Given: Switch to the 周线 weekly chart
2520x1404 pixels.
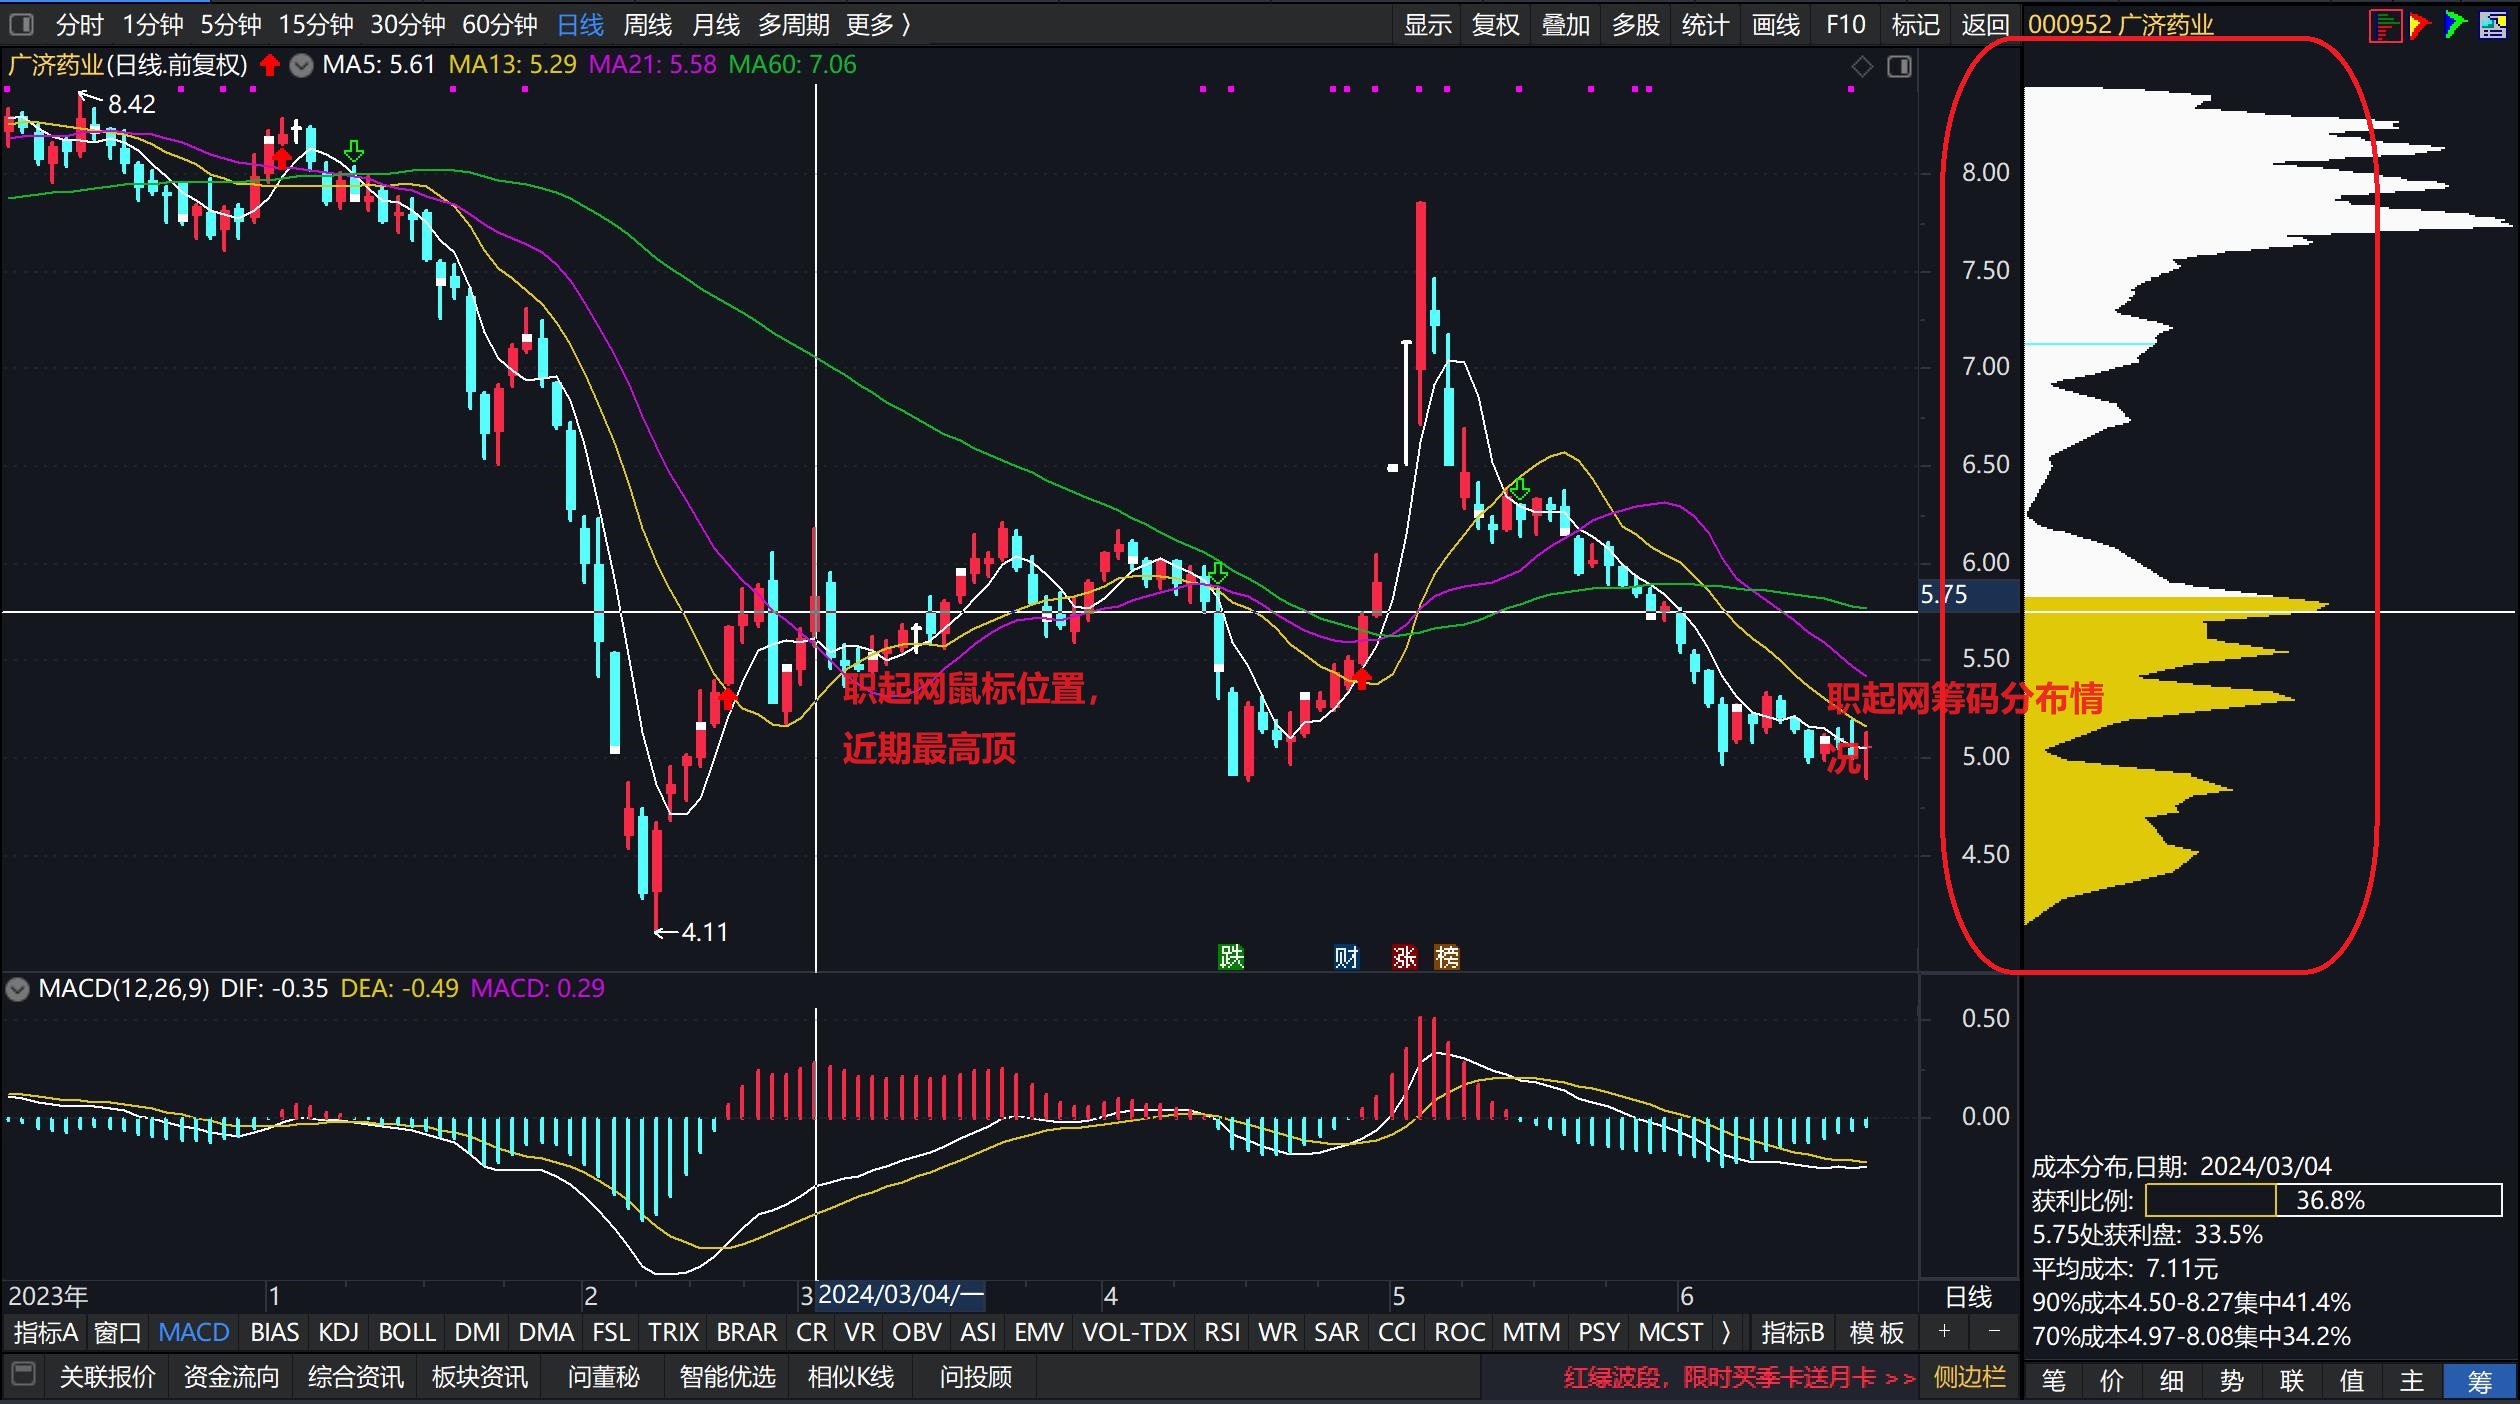Looking at the screenshot, I should click(x=647, y=24).
